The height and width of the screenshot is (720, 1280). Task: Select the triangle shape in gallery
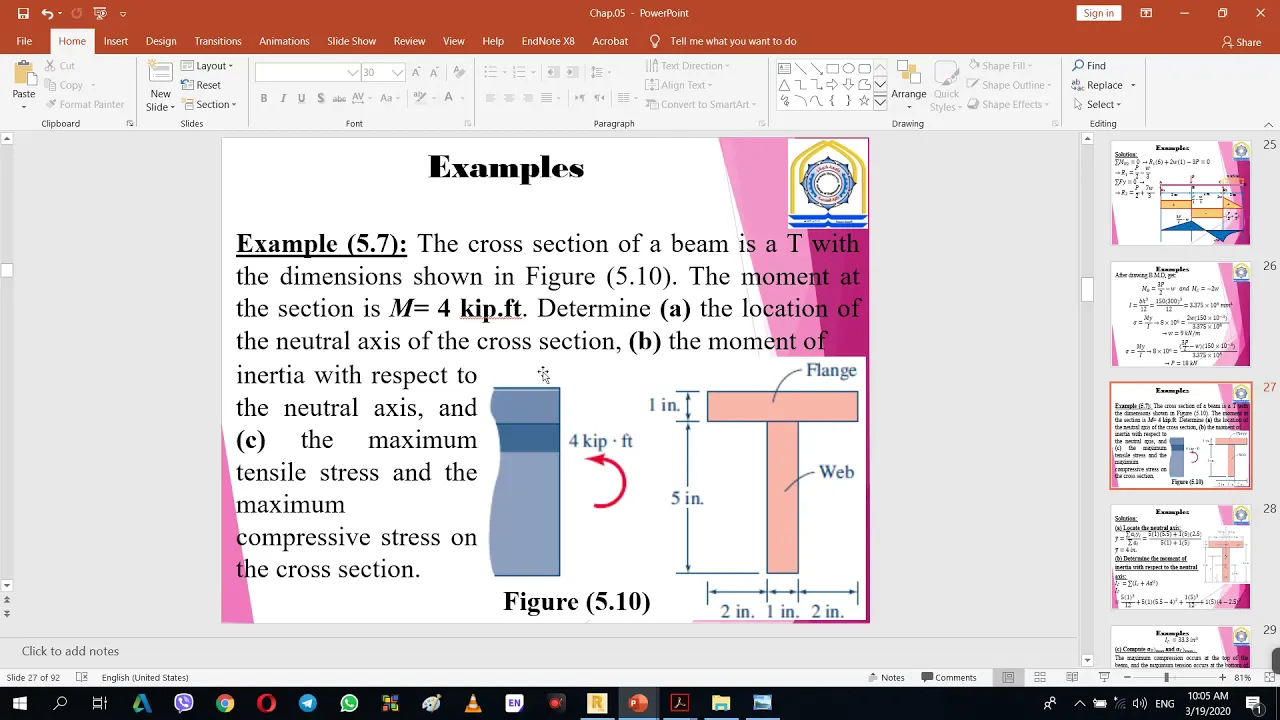[x=785, y=85]
